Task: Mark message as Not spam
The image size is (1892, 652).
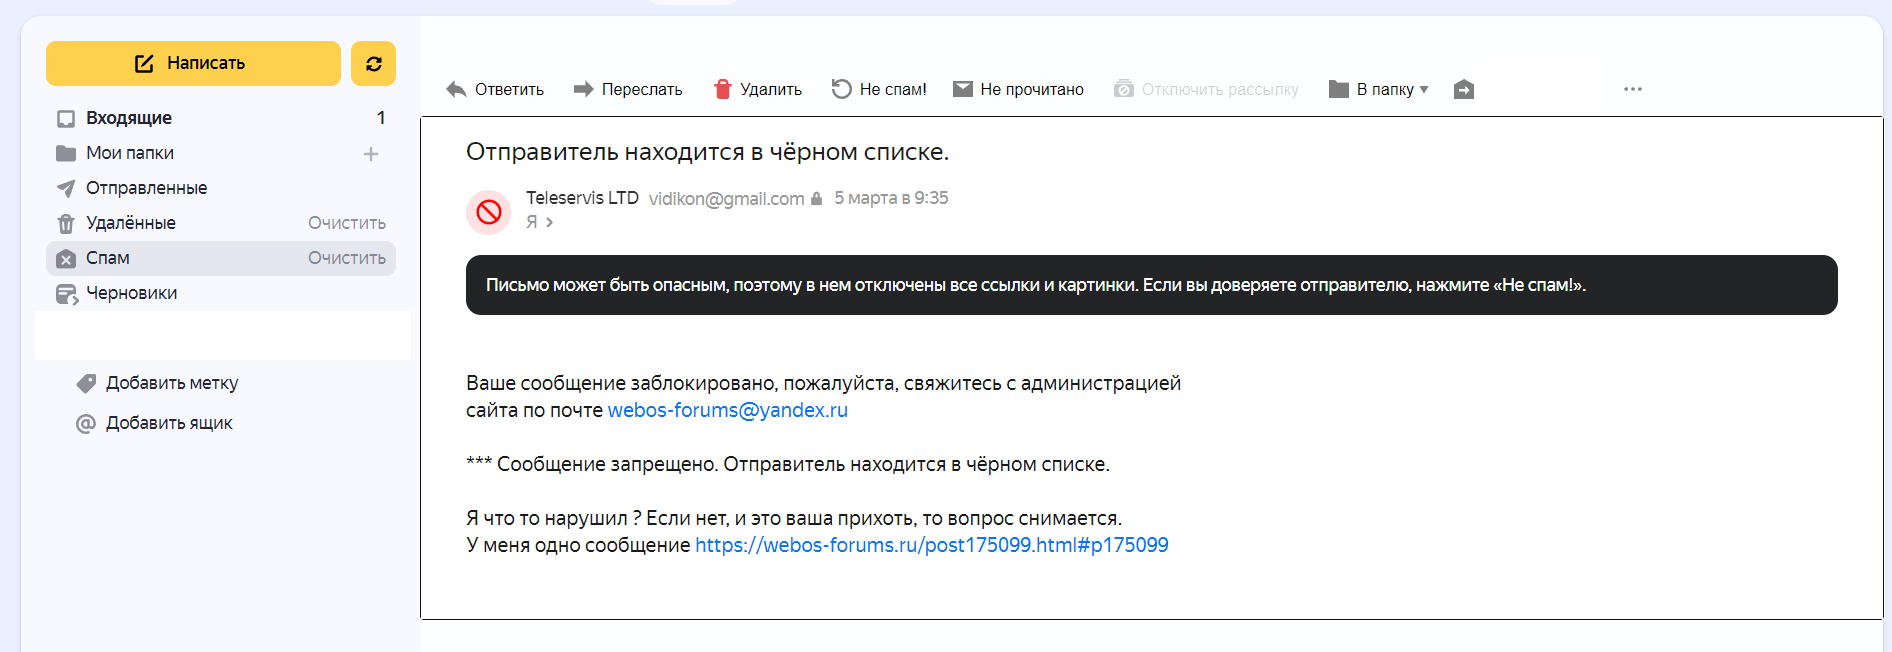Action: pos(879,89)
